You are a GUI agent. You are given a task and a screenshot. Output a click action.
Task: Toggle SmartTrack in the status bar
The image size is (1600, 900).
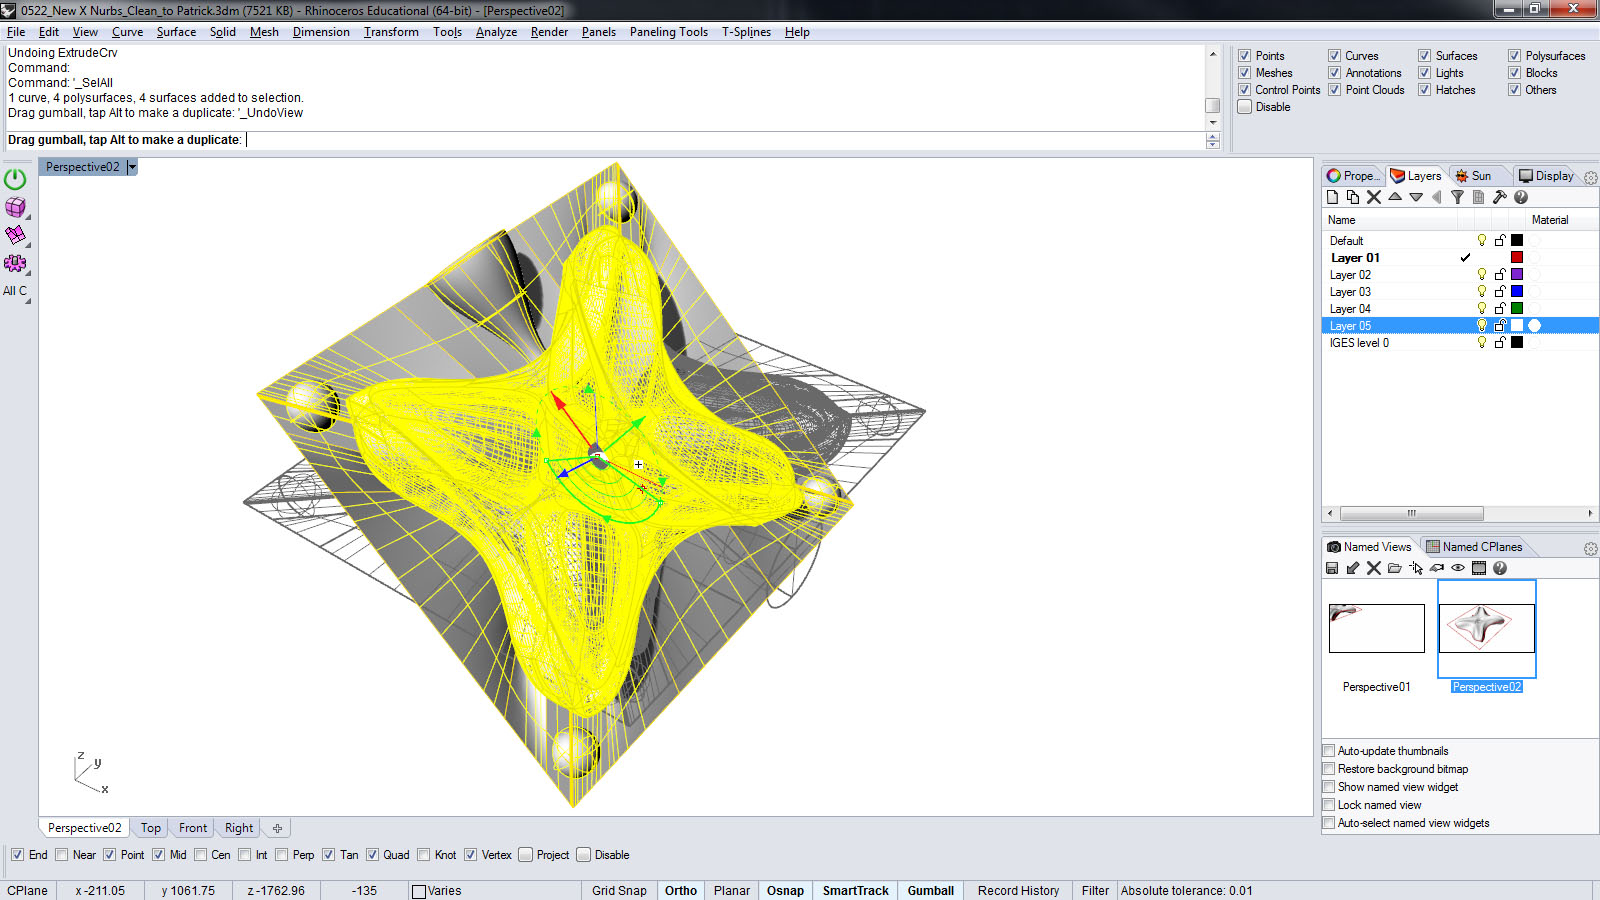pyautogui.click(x=856, y=891)
